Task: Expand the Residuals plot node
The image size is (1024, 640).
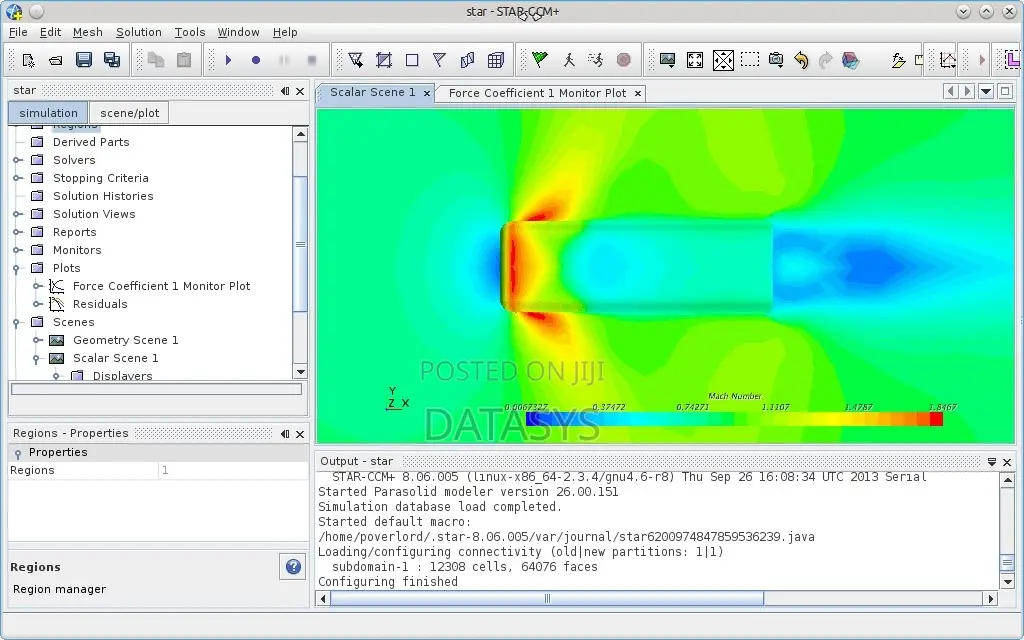Action: pyautogui.click(x=38, y=304)
